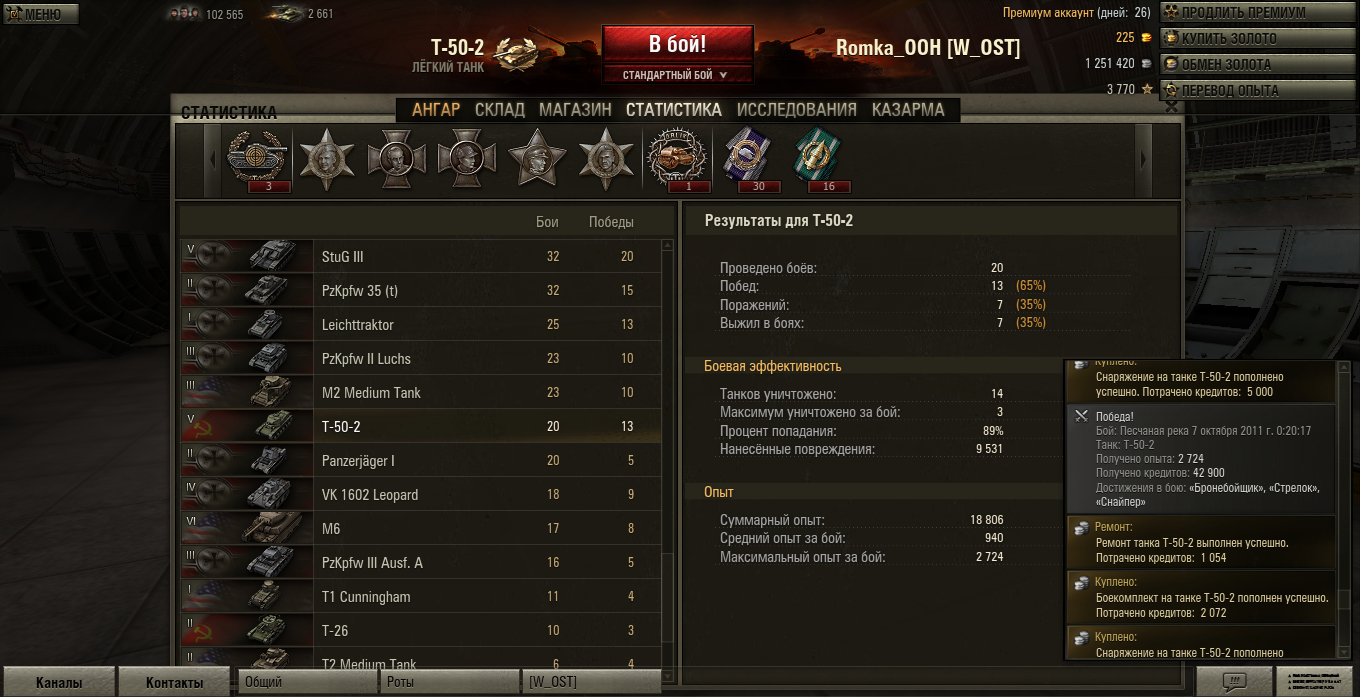This screenshot has width=1360, height=697.
Task: Click the medal icon with counter 3
Action: pyautogui.click(x=258, y=159)
